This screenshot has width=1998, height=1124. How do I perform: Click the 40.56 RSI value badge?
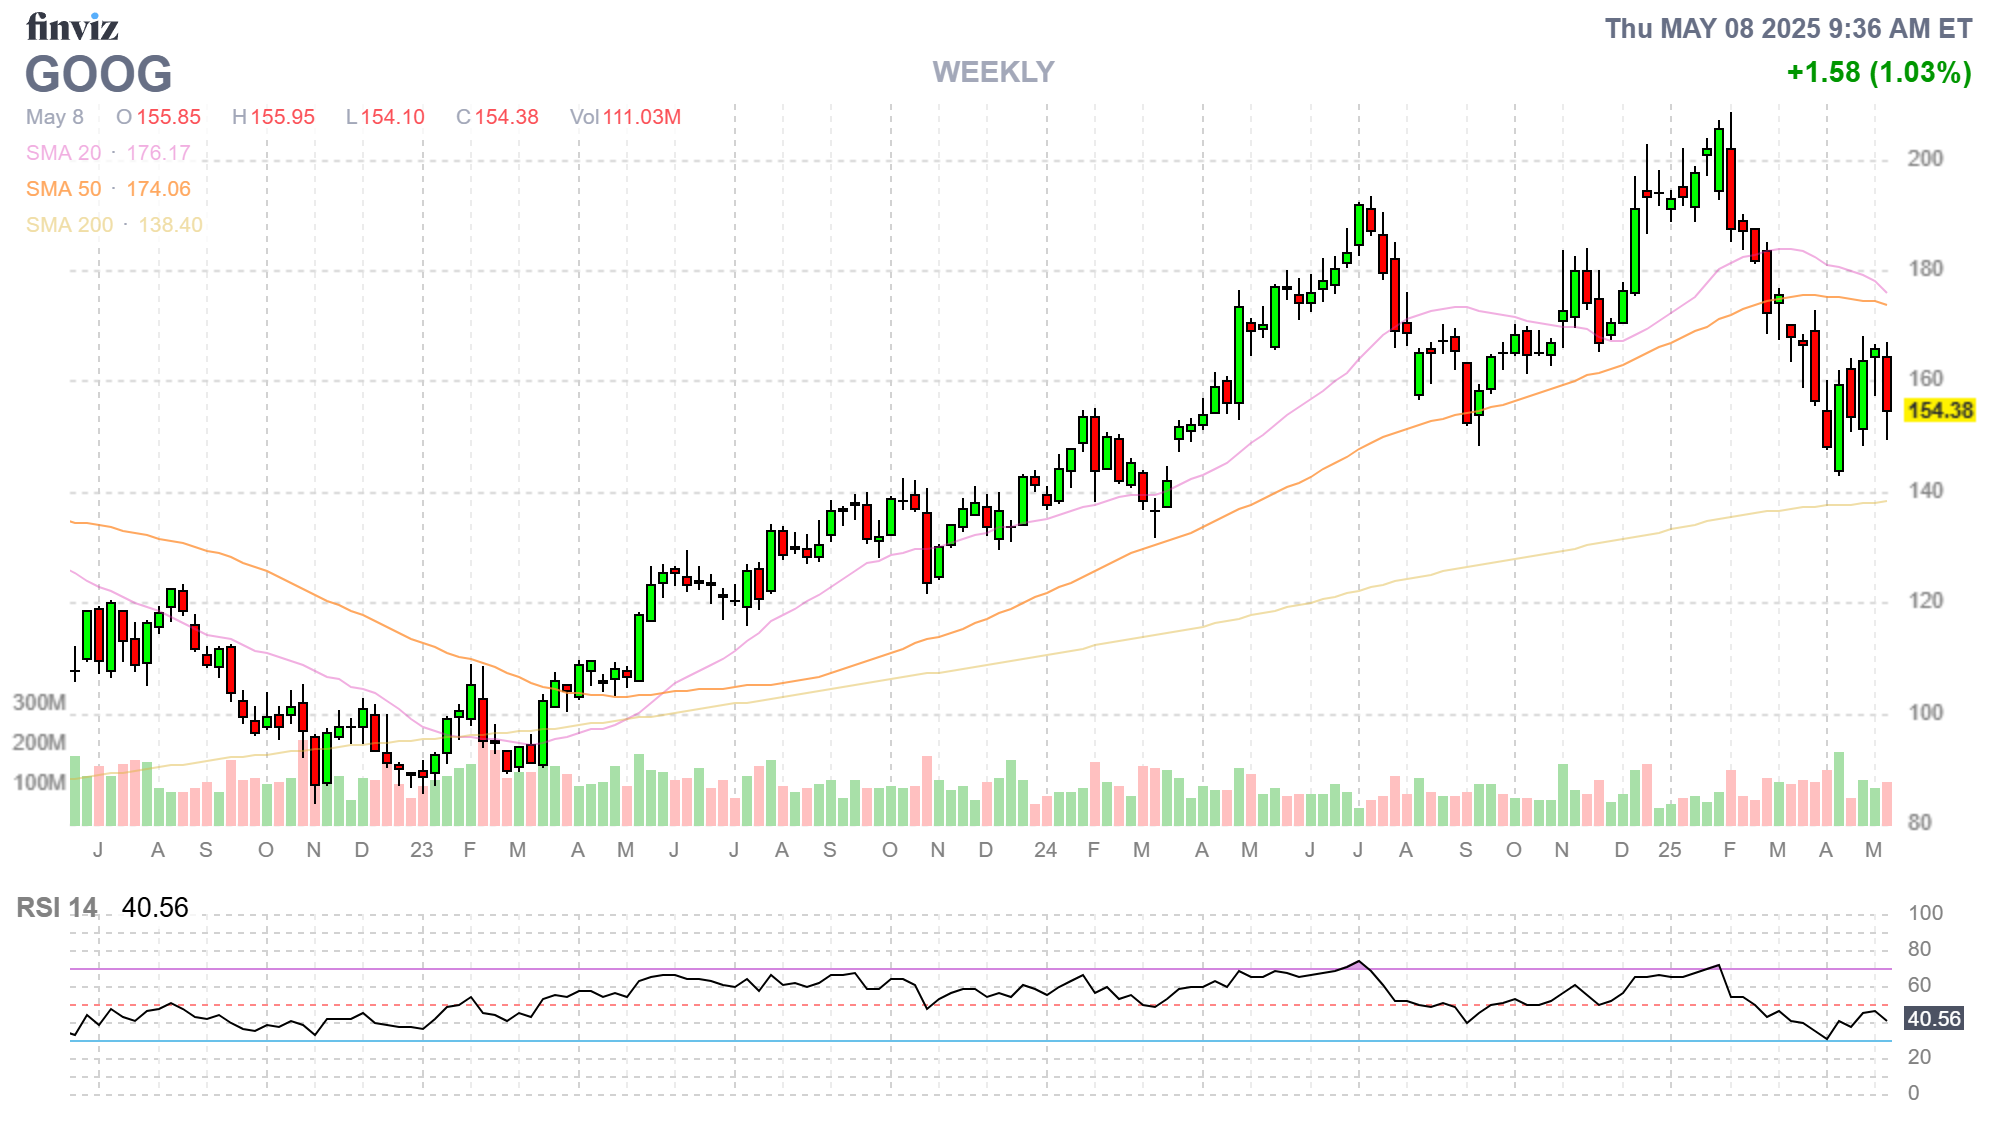coord(1934,1019)
